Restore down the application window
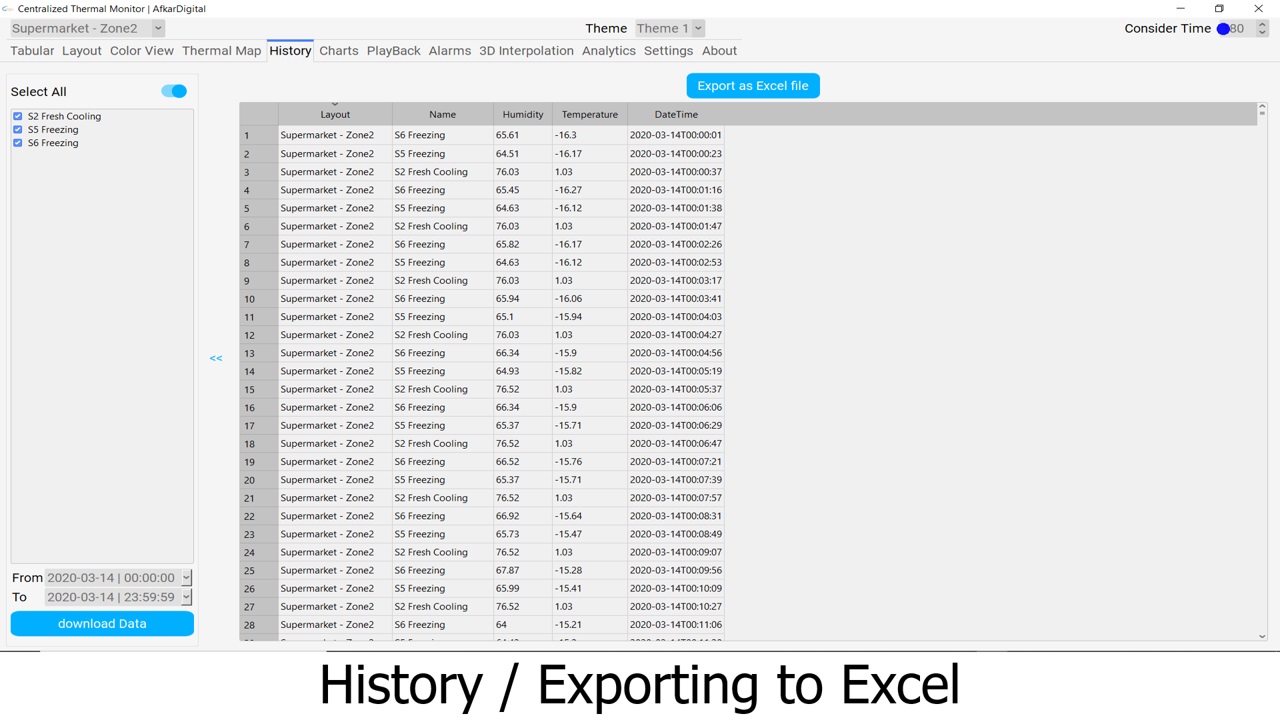 click(x=1219, y=9)
